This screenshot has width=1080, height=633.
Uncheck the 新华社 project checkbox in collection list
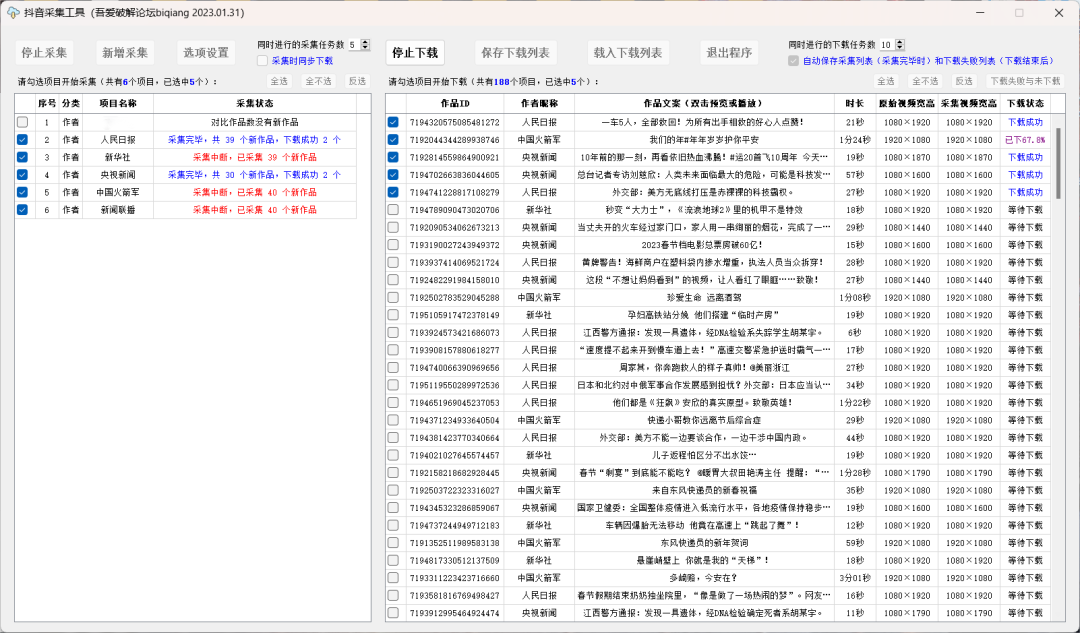coord(23,157)
